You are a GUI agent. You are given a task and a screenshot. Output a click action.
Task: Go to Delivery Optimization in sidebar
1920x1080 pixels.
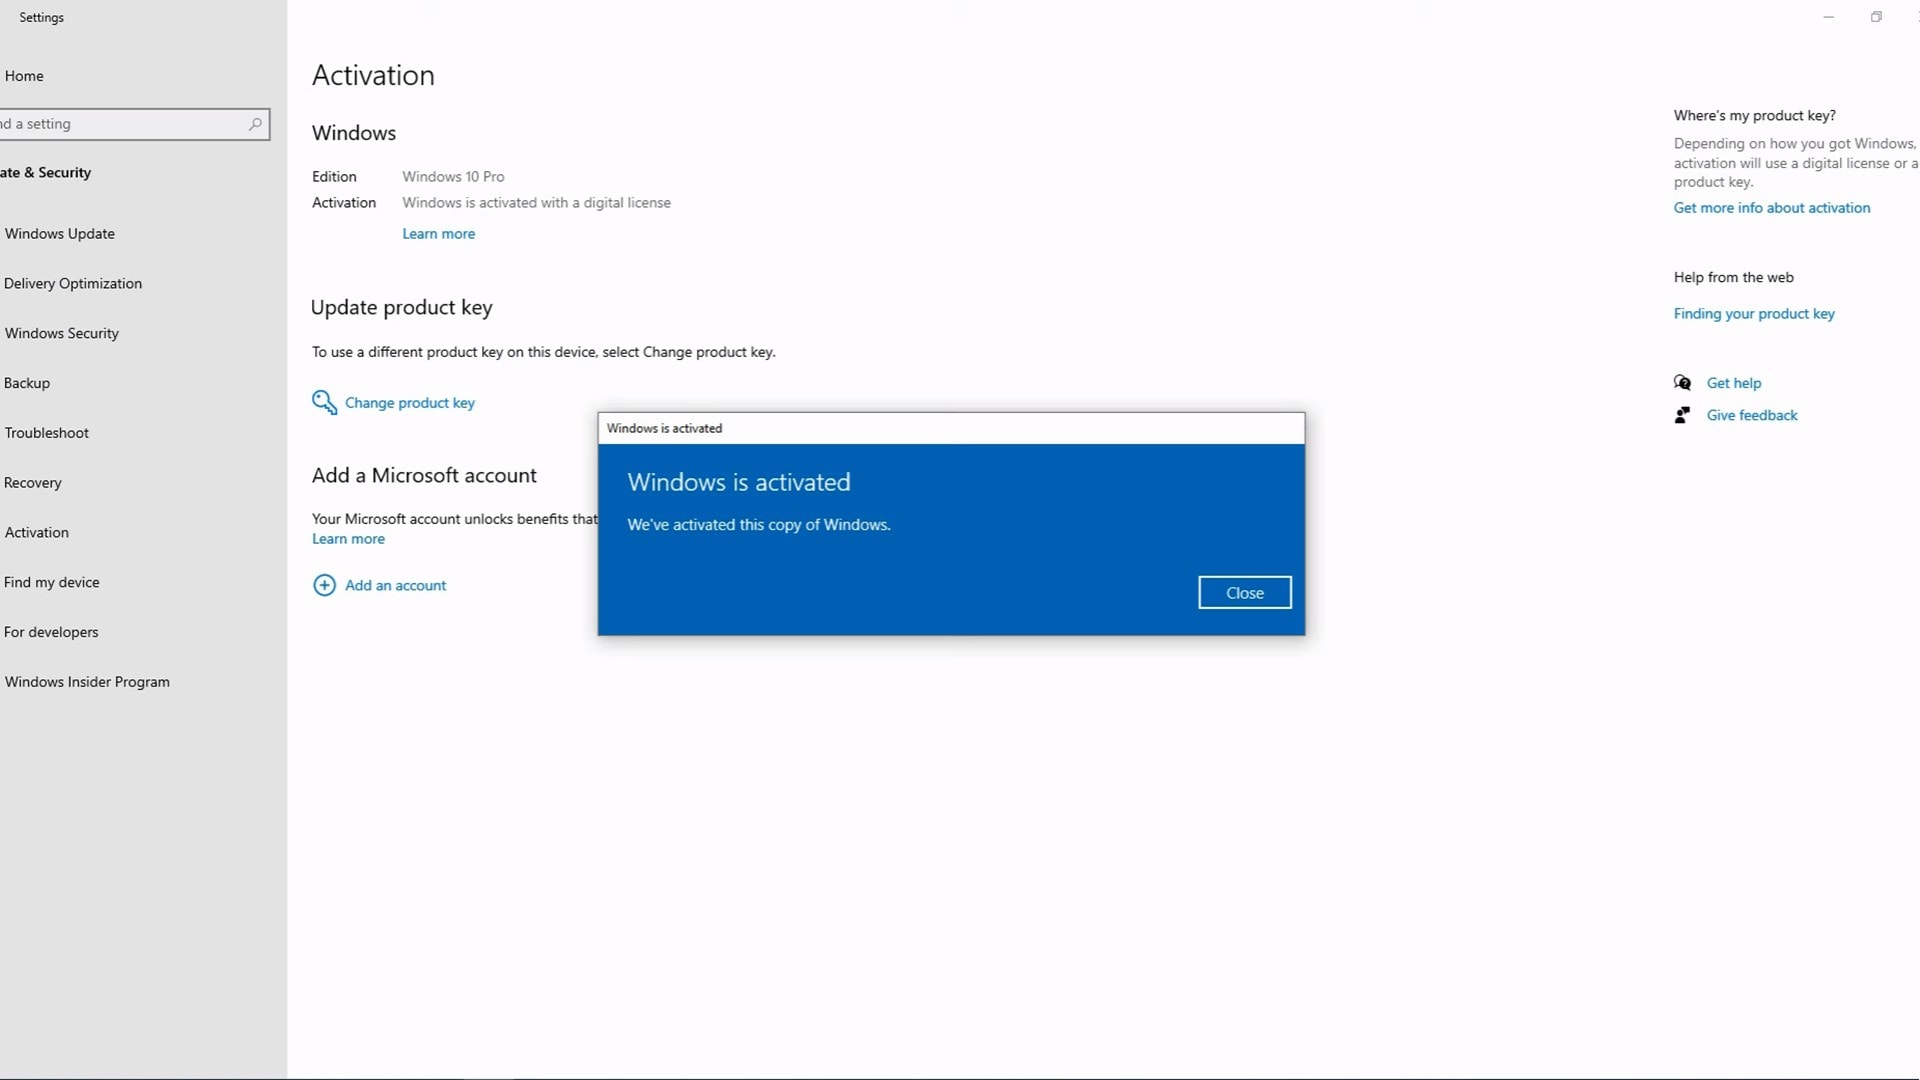point(73,284)
